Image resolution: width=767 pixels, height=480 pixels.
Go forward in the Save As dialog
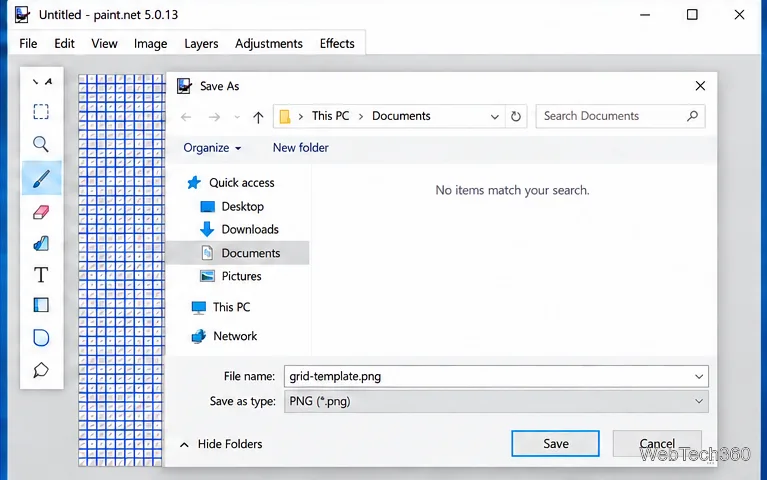[x=214, y=117]
